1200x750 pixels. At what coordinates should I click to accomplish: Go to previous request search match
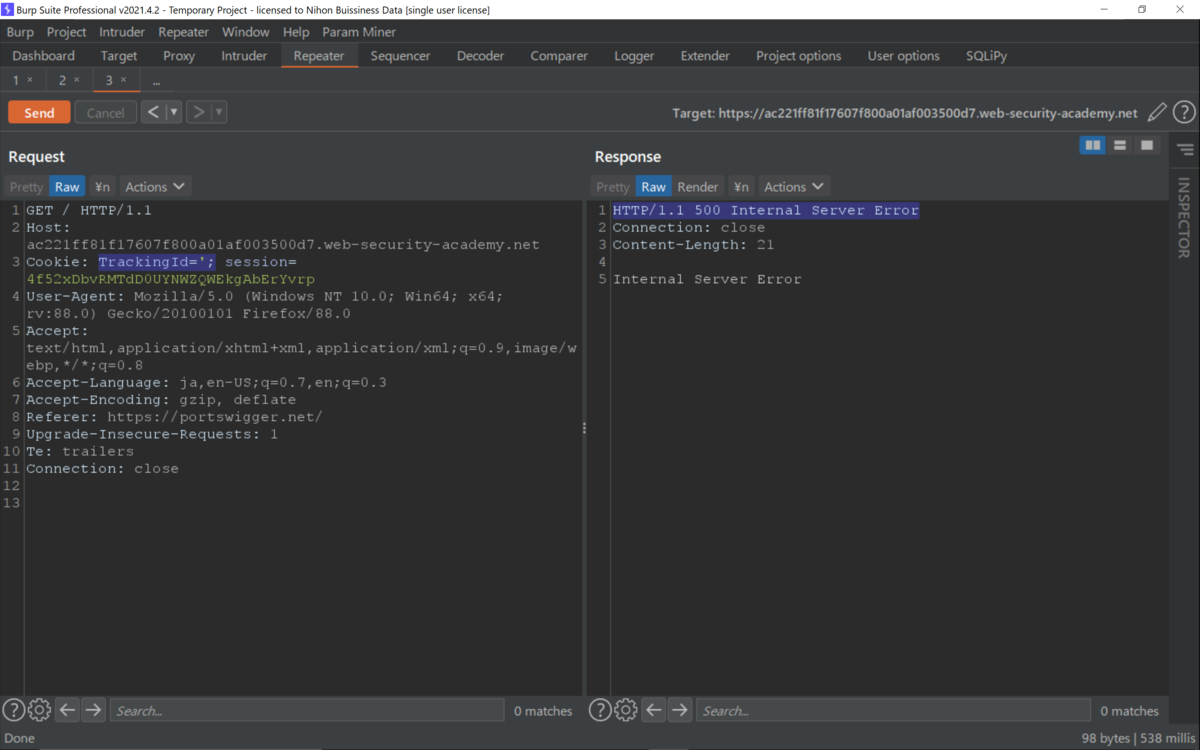click(67, 710)
